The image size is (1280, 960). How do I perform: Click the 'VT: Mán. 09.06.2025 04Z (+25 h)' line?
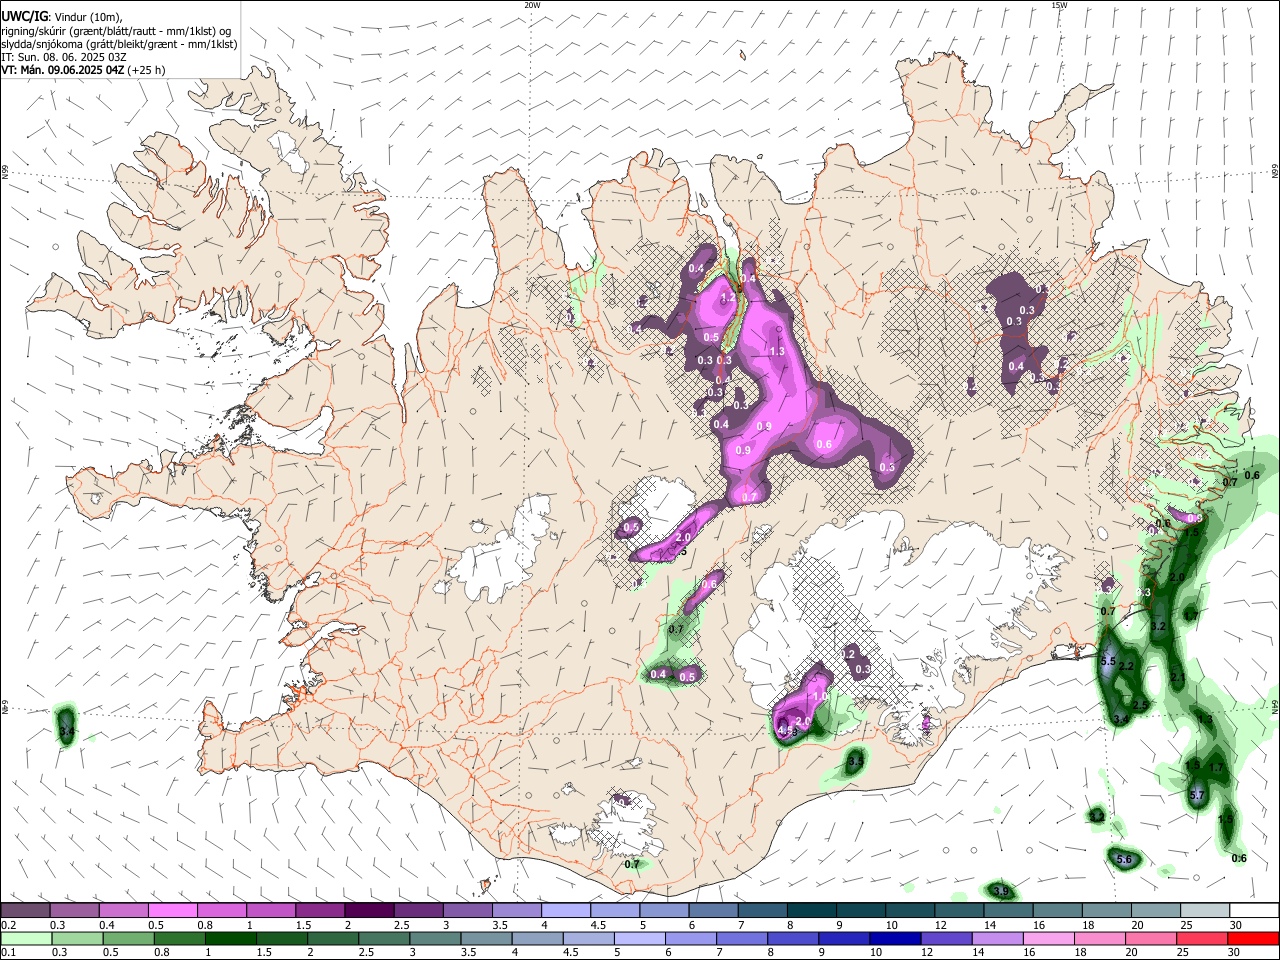pyautogui.click(x=83, y=70)
